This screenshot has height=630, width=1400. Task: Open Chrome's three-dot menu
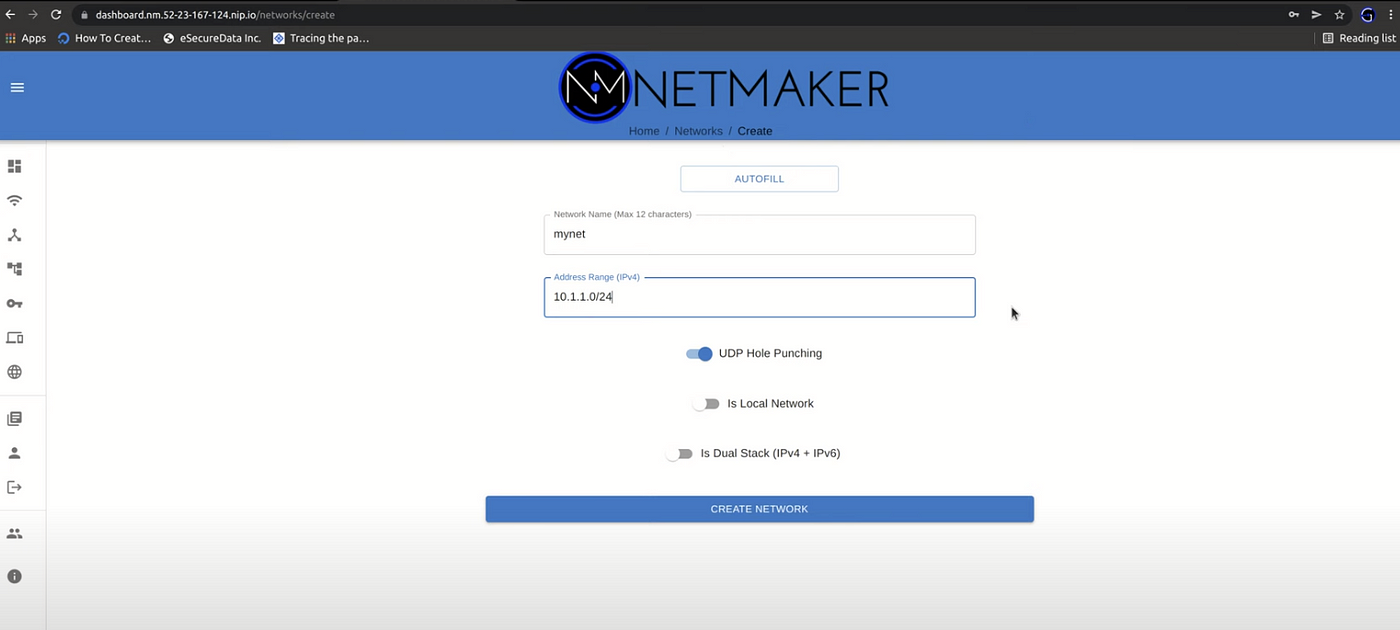pos(1389,15)
